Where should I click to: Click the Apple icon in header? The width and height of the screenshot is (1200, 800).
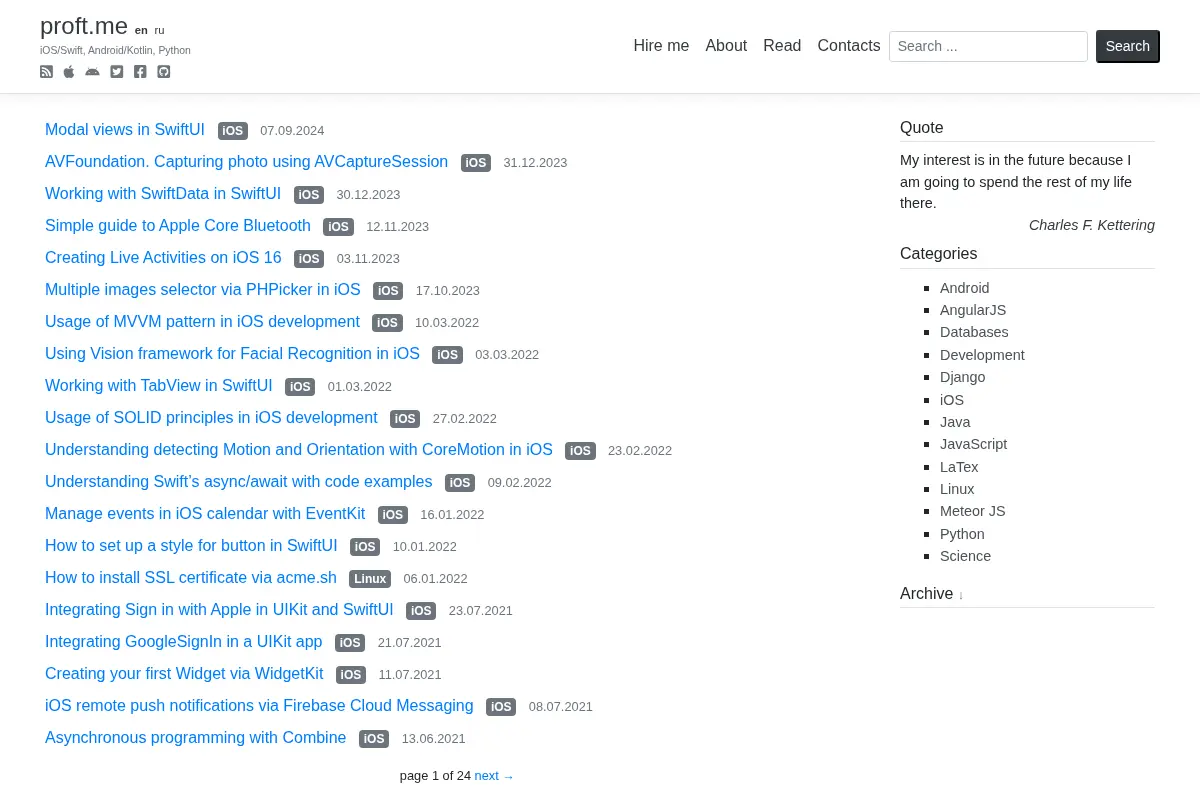point(69,72)
